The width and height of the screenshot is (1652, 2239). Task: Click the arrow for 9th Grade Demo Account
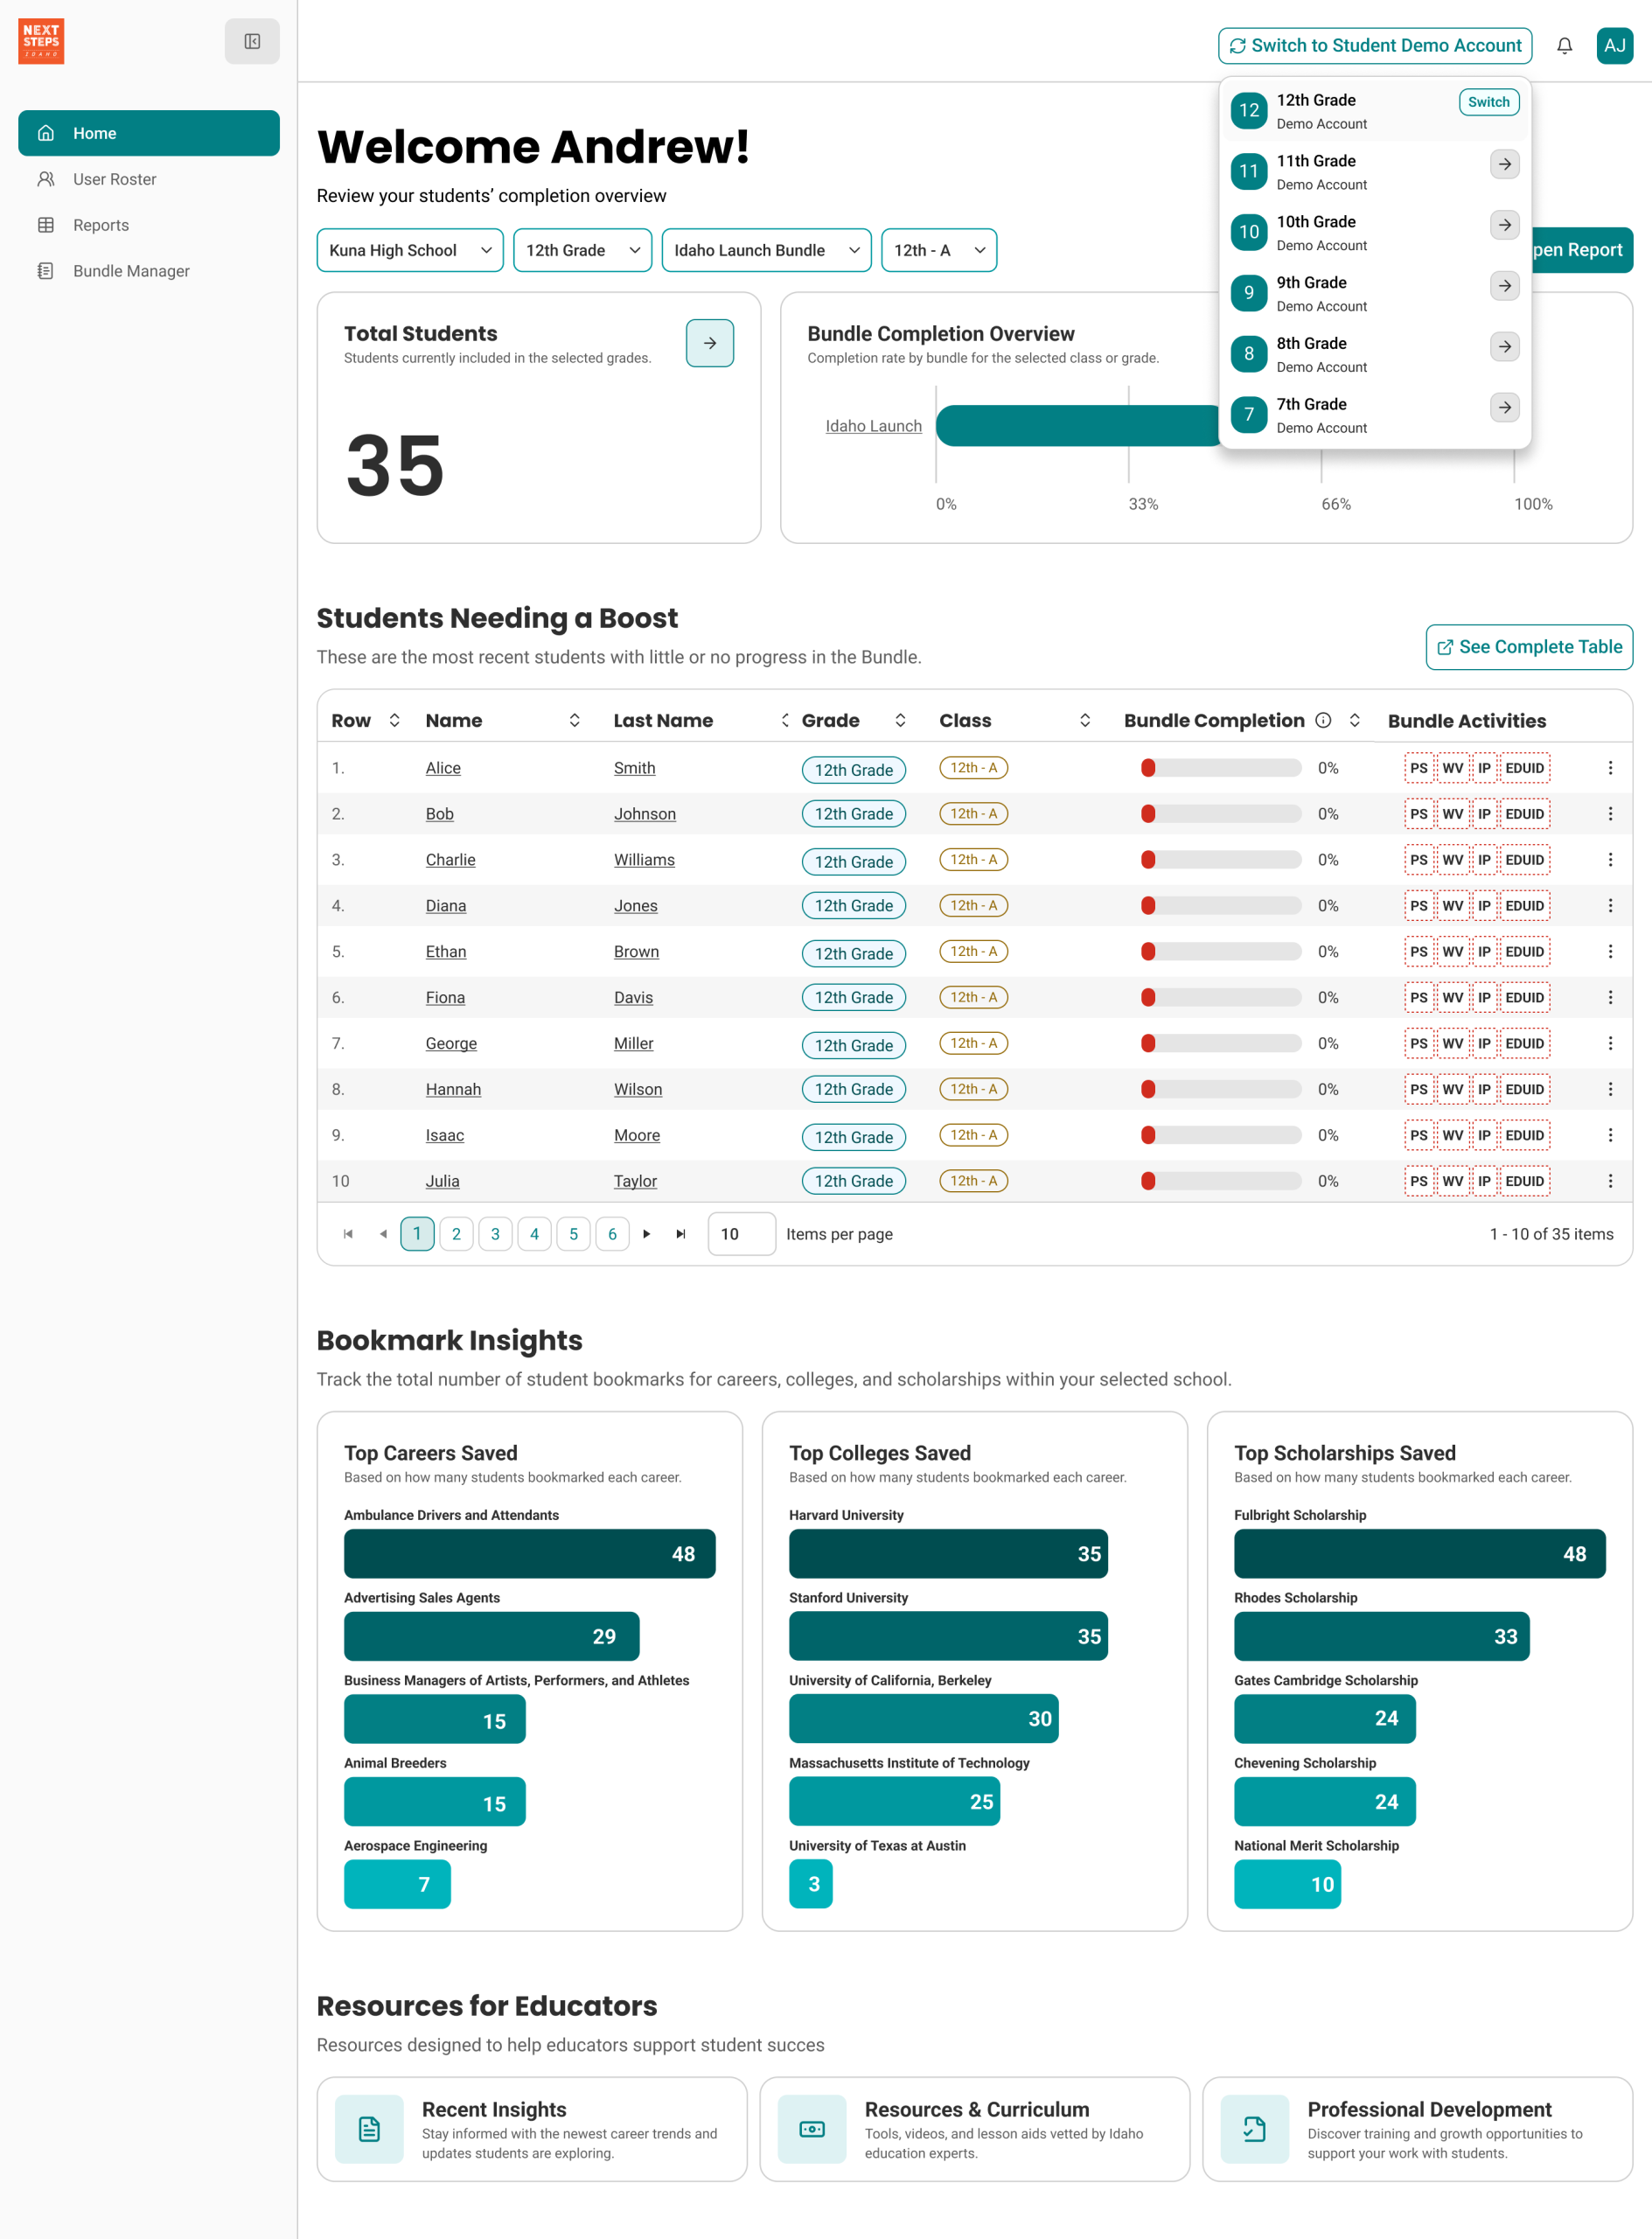1504,286
